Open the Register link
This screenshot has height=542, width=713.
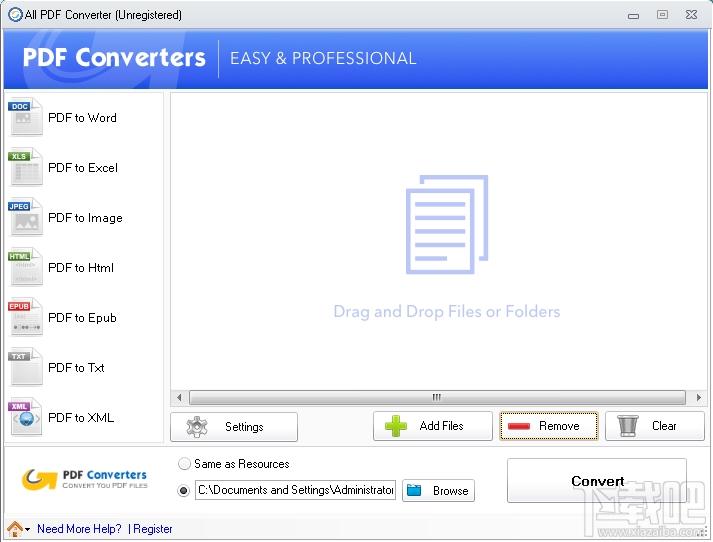(153, 529)
